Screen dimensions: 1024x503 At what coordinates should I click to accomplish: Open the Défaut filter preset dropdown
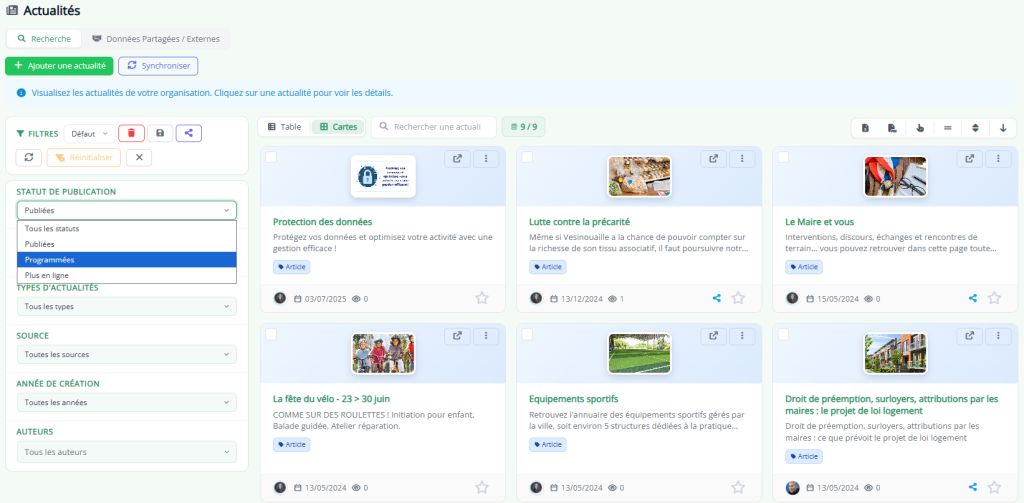click(89, 133)
